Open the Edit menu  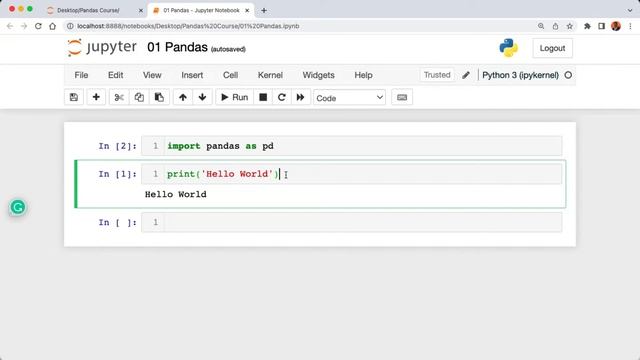point(116,75)
